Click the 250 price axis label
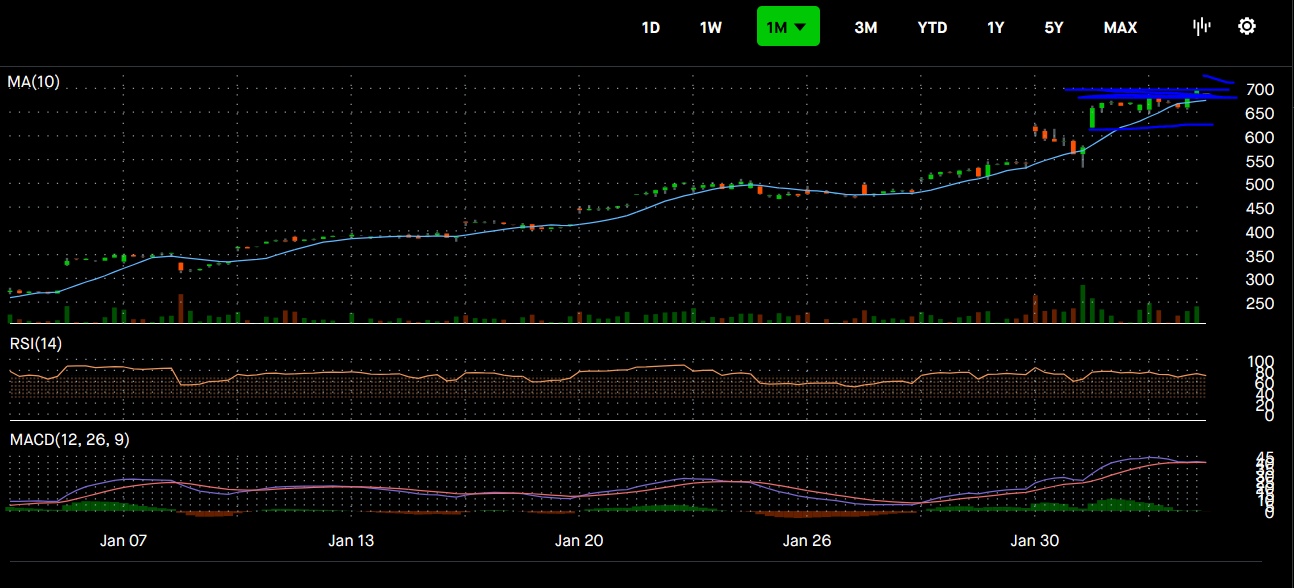The image size is (1294, 588). click(x=1259, y=304)
